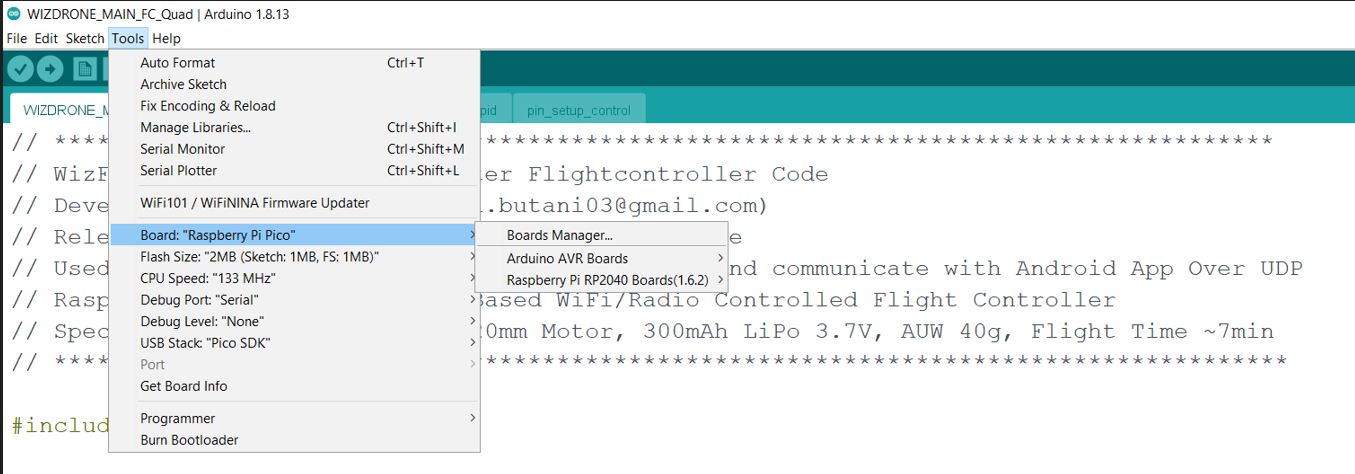The height and width of the screenshot is (474, 1355).
Task: Choose Auto Format from Tools menu
Action: [x=294, y=63]
